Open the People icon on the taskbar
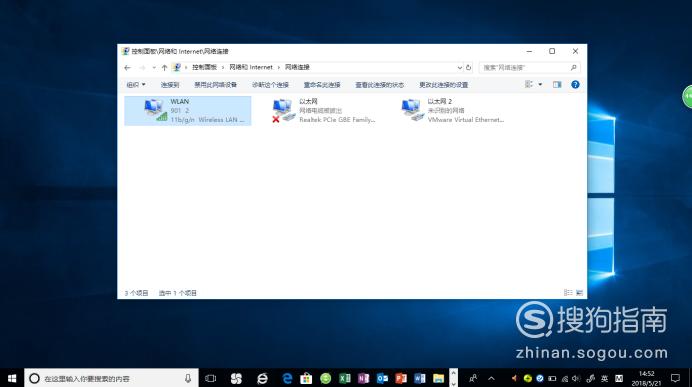692x387 pixels. [473, 378]
